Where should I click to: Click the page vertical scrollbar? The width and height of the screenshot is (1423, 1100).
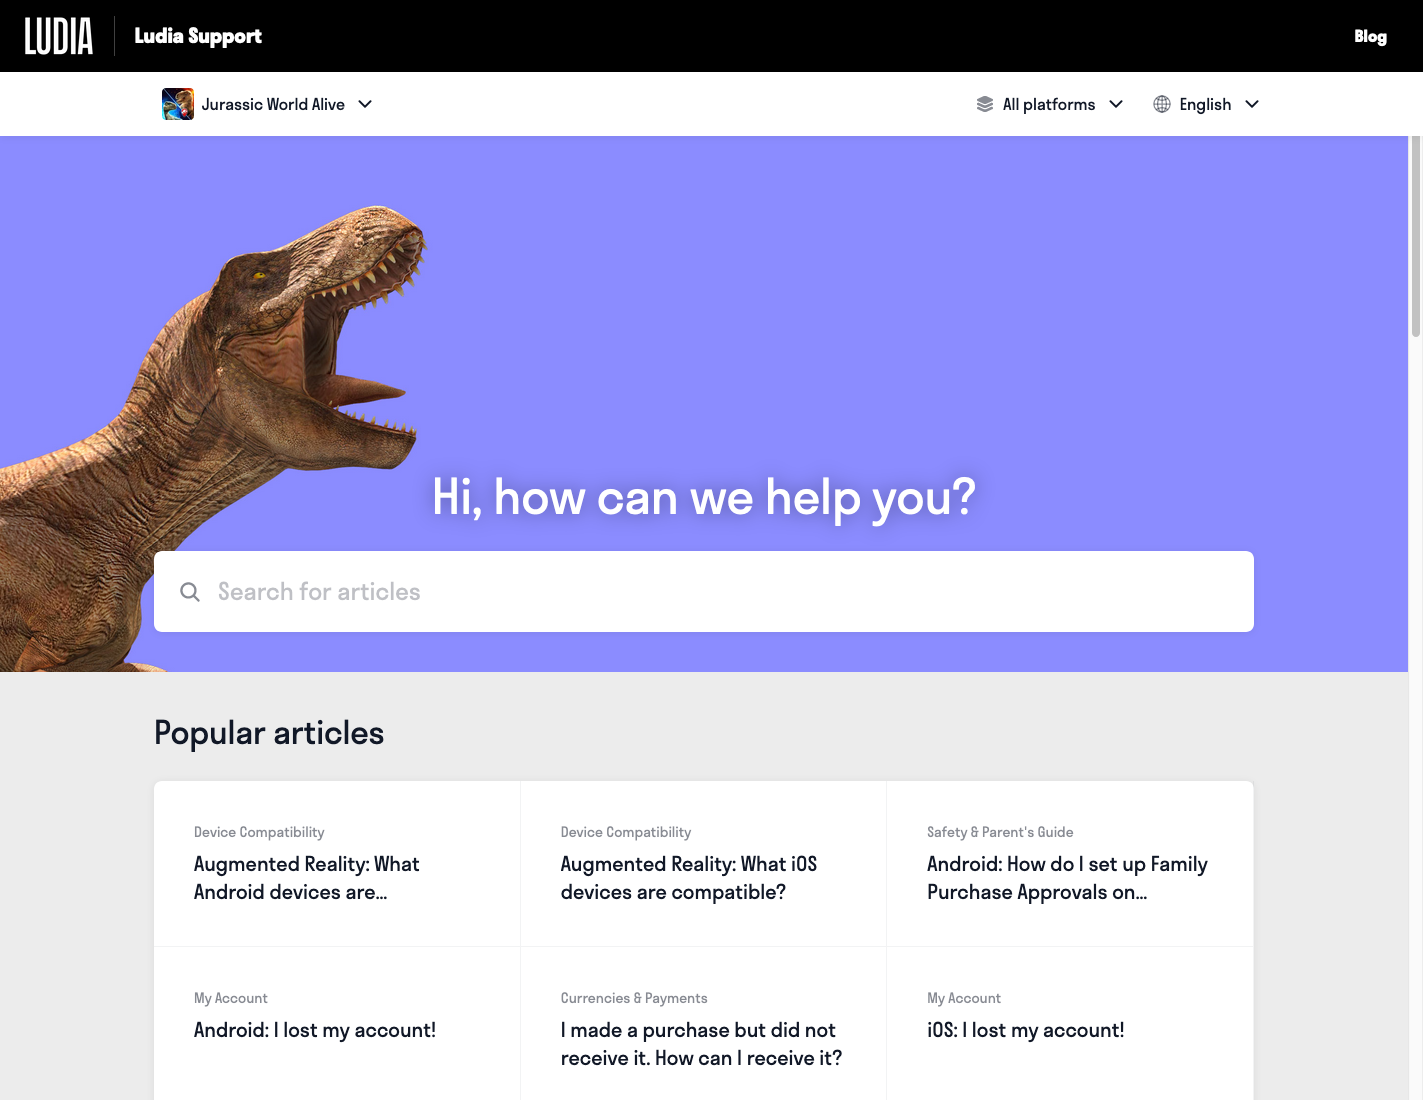click(1415, 240)
